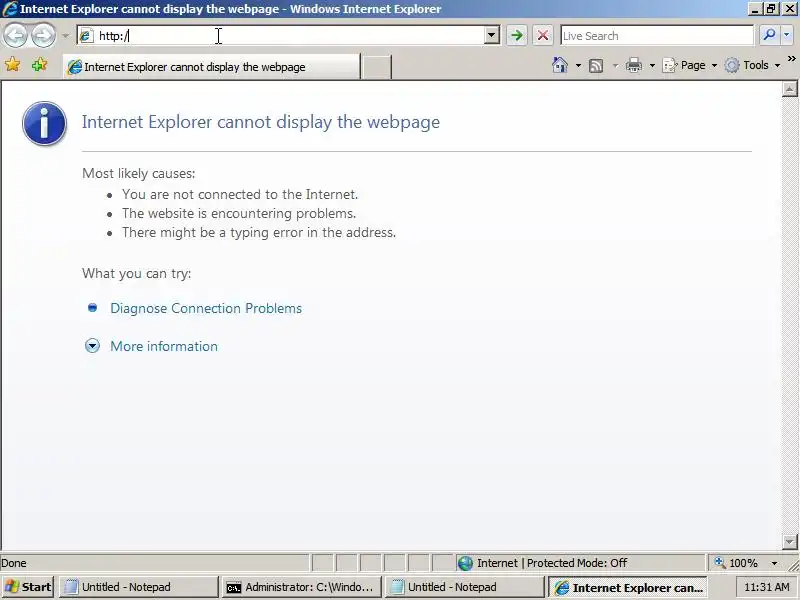Show more toolbar commands chevron

tap(791, 59)
